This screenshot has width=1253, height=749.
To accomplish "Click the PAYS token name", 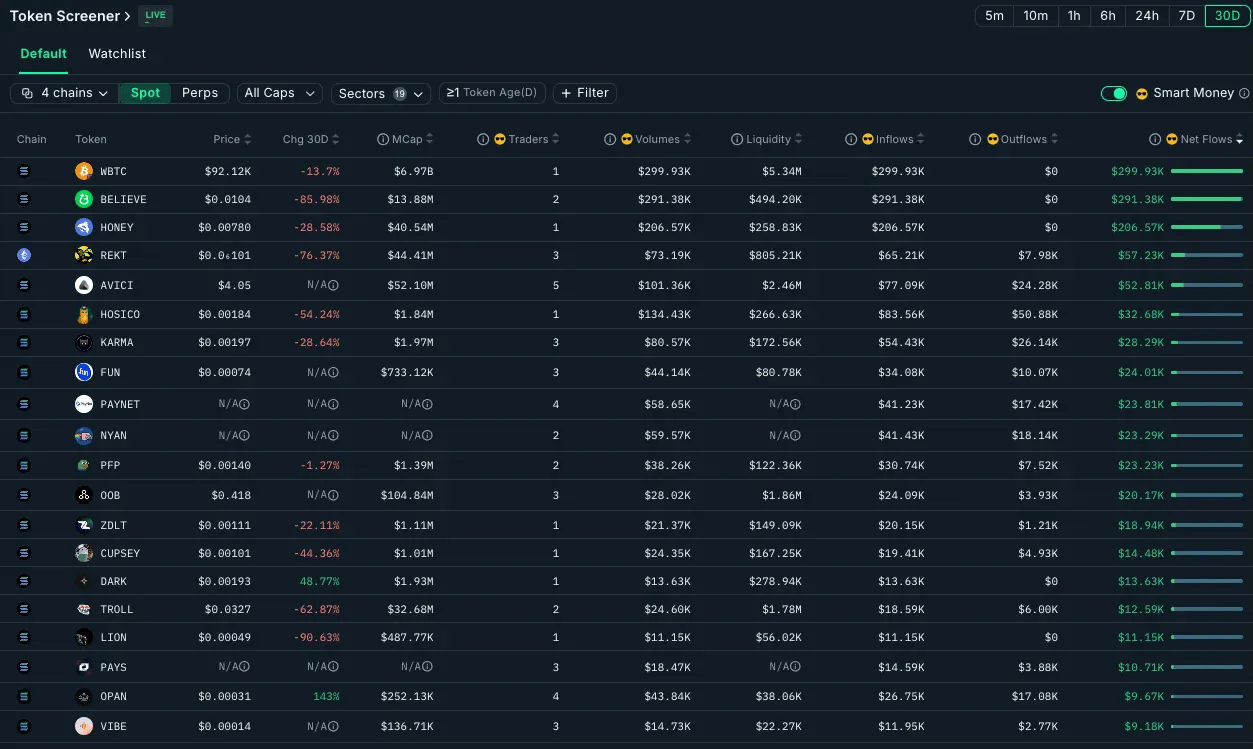I will 114,667.
